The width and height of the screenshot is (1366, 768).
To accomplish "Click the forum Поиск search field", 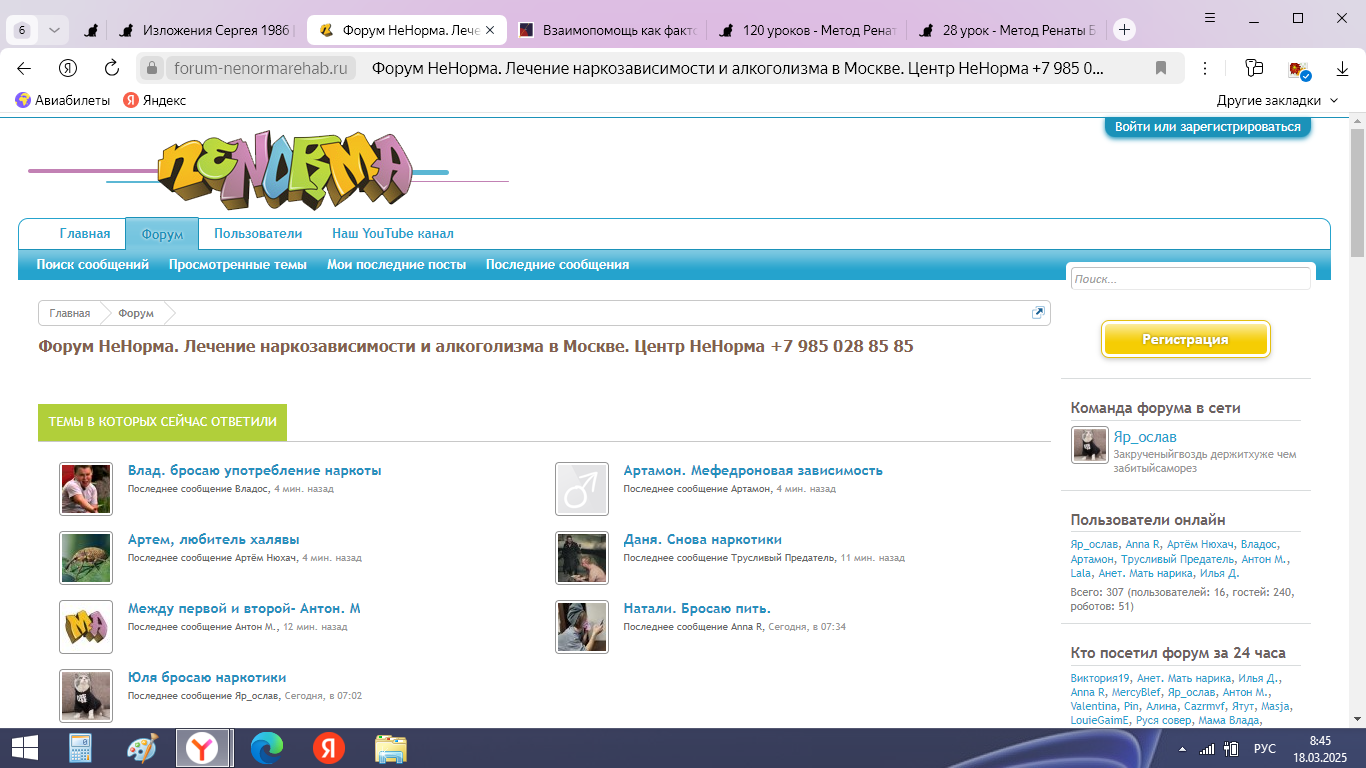I will [x=1189, y=279].
